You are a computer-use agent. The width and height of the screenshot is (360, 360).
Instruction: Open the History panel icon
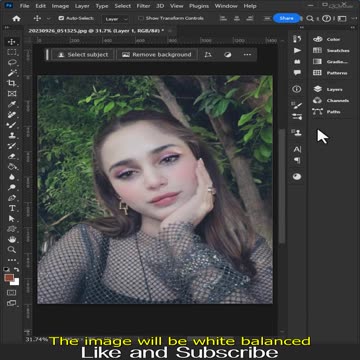(297, 39)
